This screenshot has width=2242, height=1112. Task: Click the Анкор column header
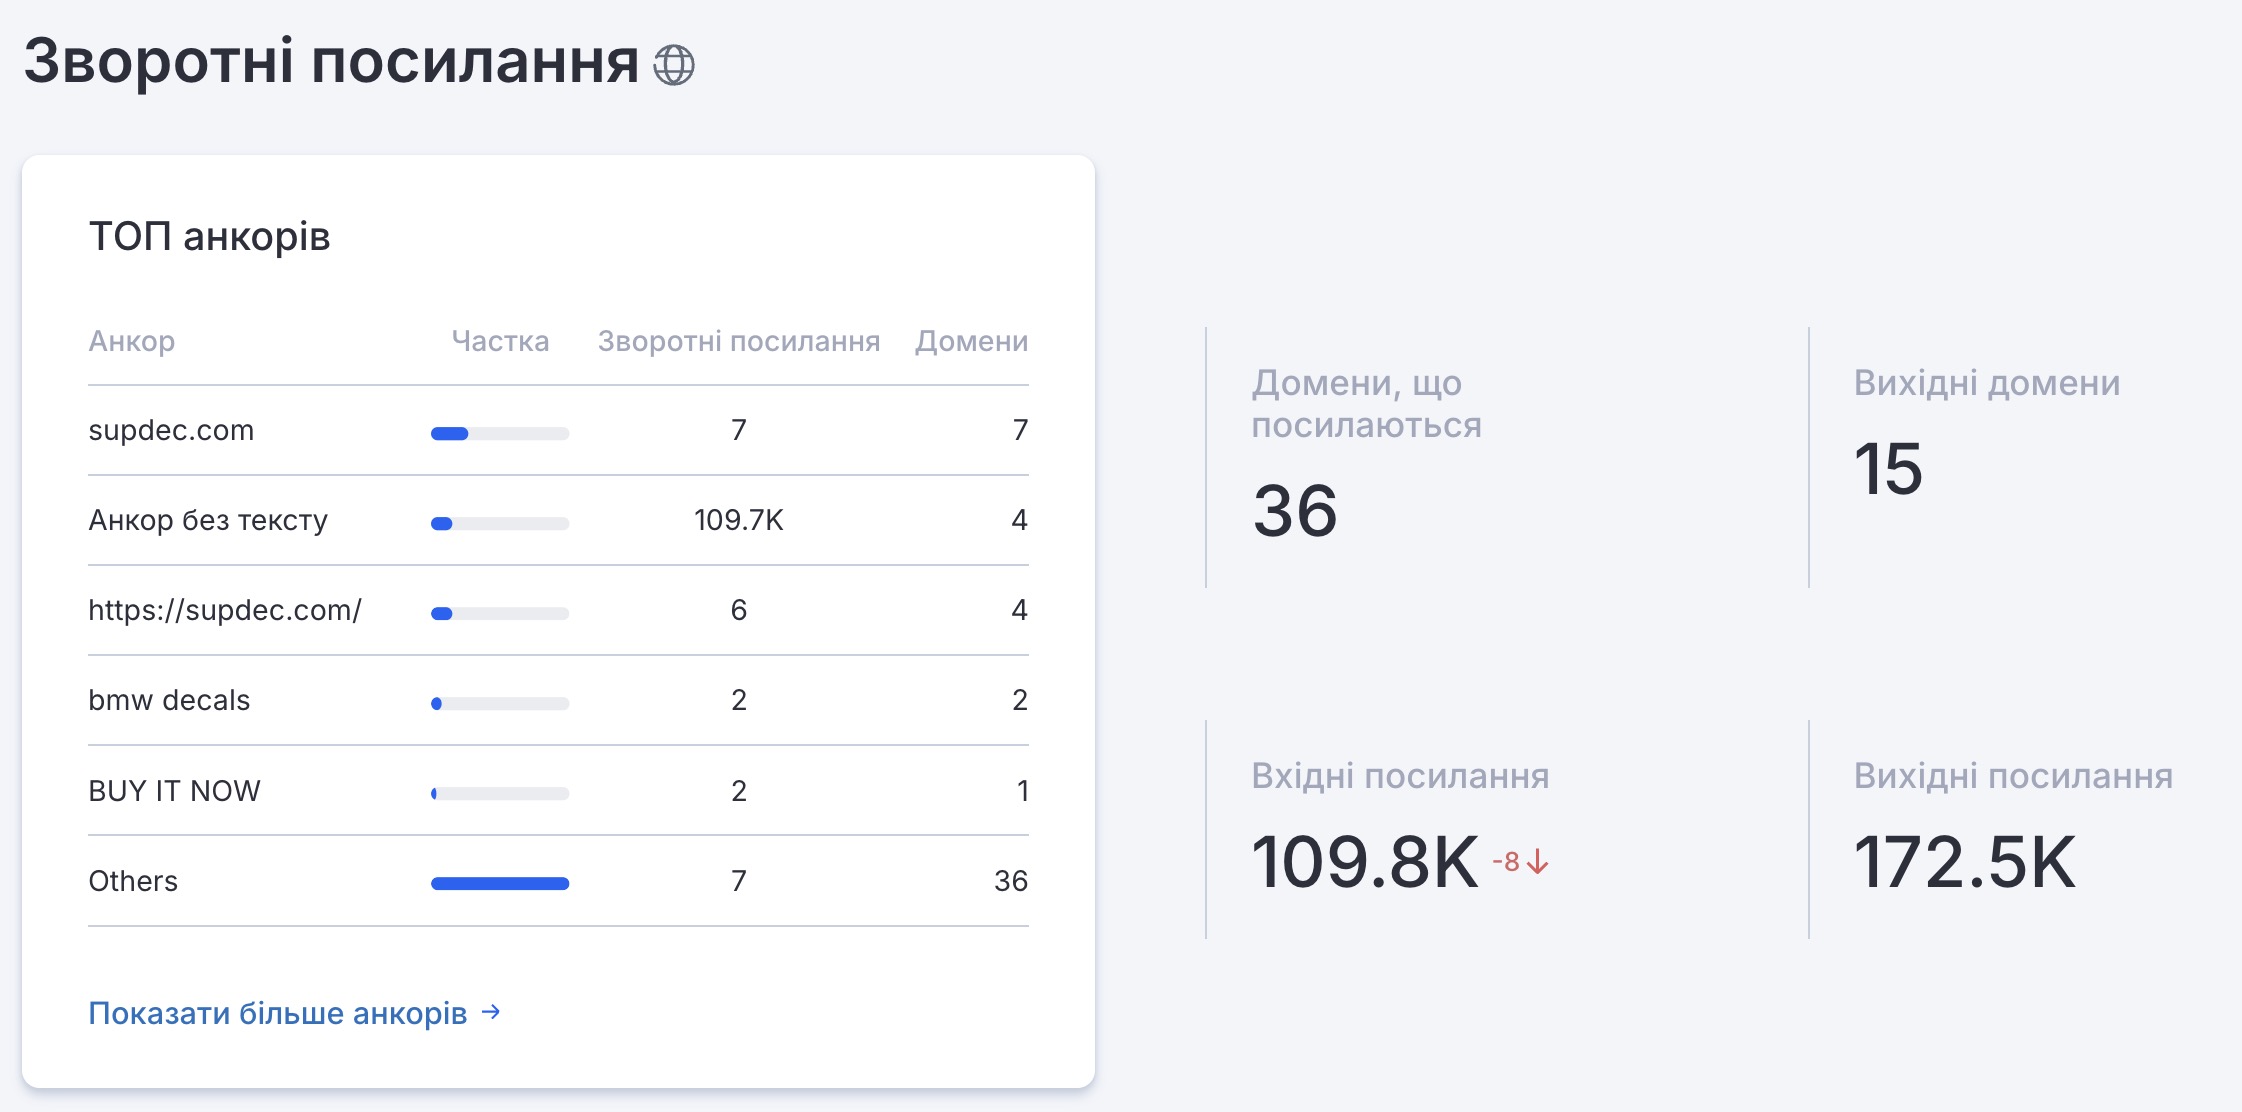coord(132,341)
